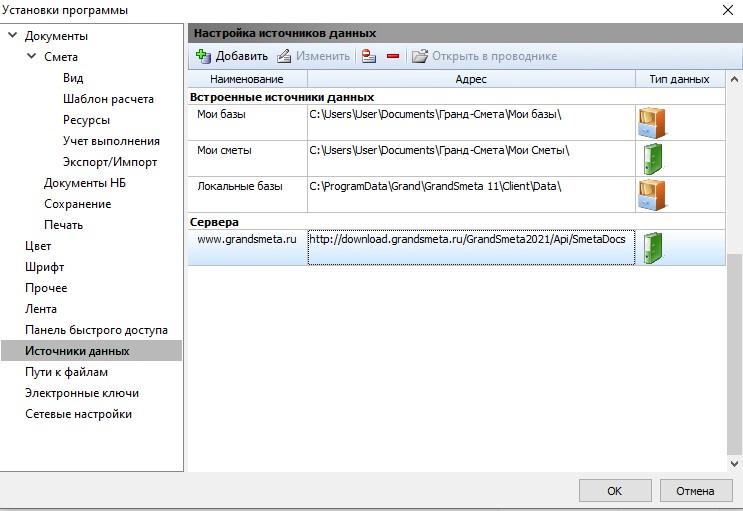
Task: Click the server source icon in toolbar
Action: (369, 56)
